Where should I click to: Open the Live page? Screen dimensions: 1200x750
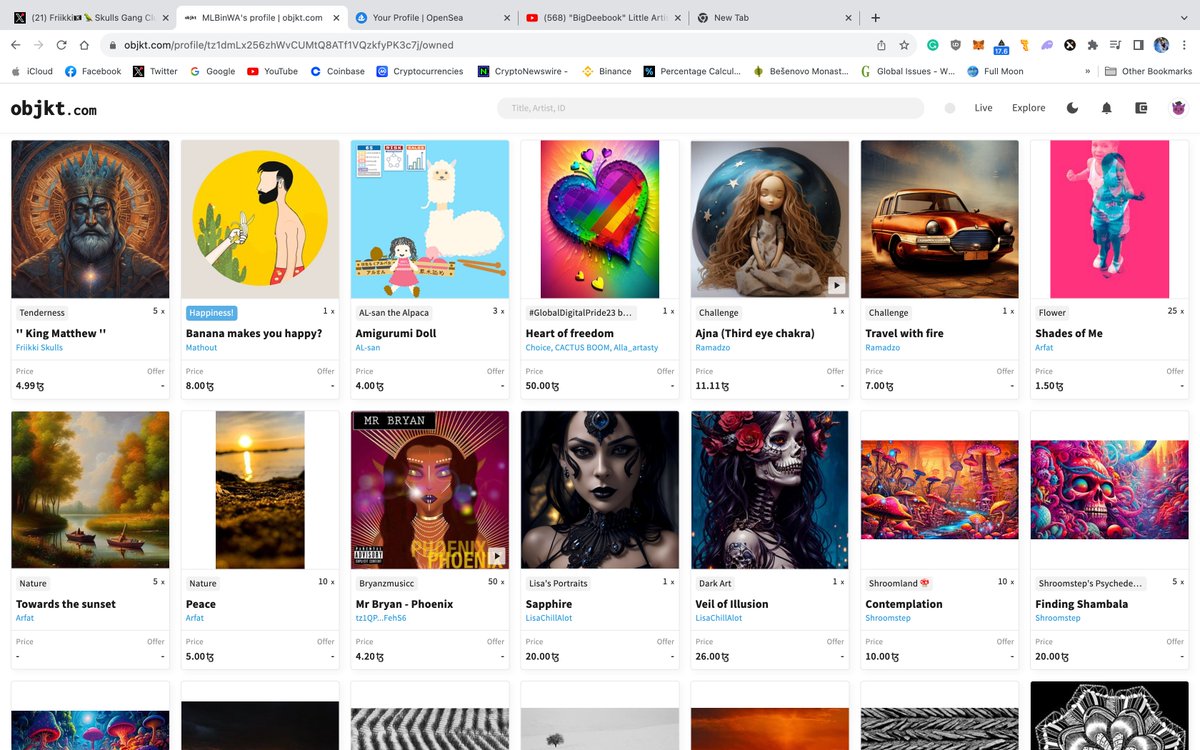[983, 108]
